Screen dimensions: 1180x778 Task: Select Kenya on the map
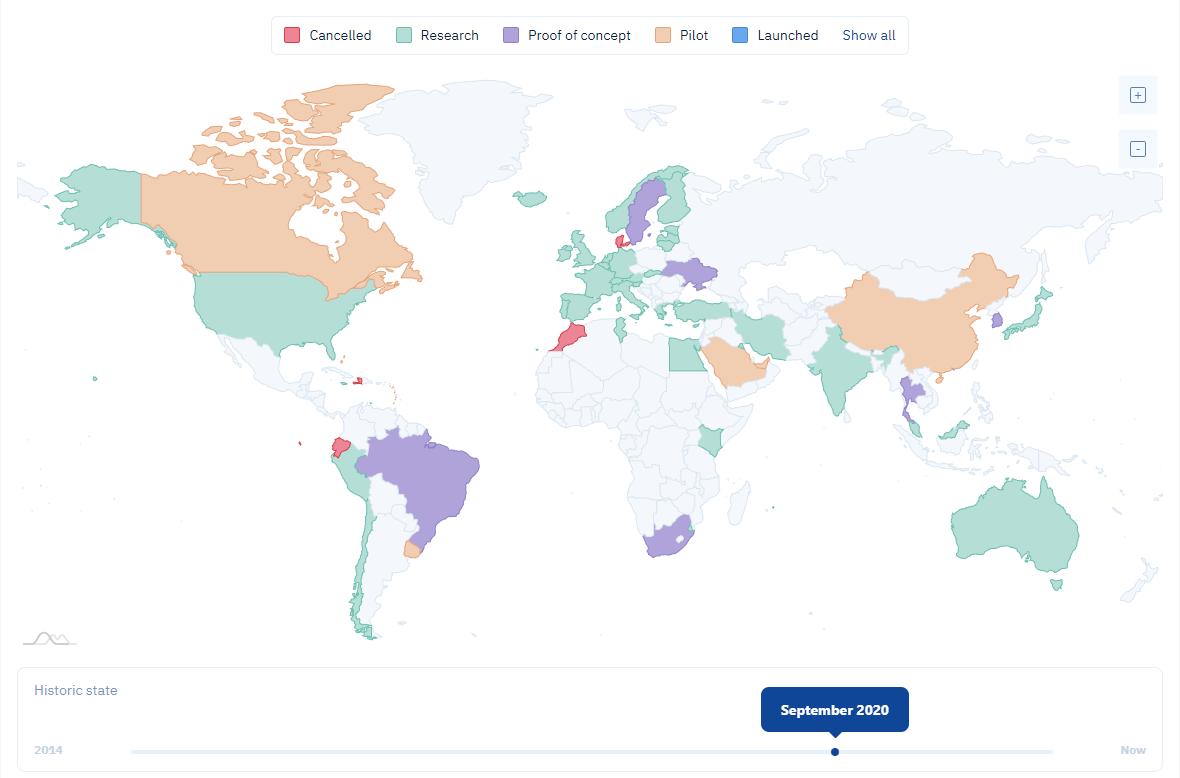click(x=712, y=440)
